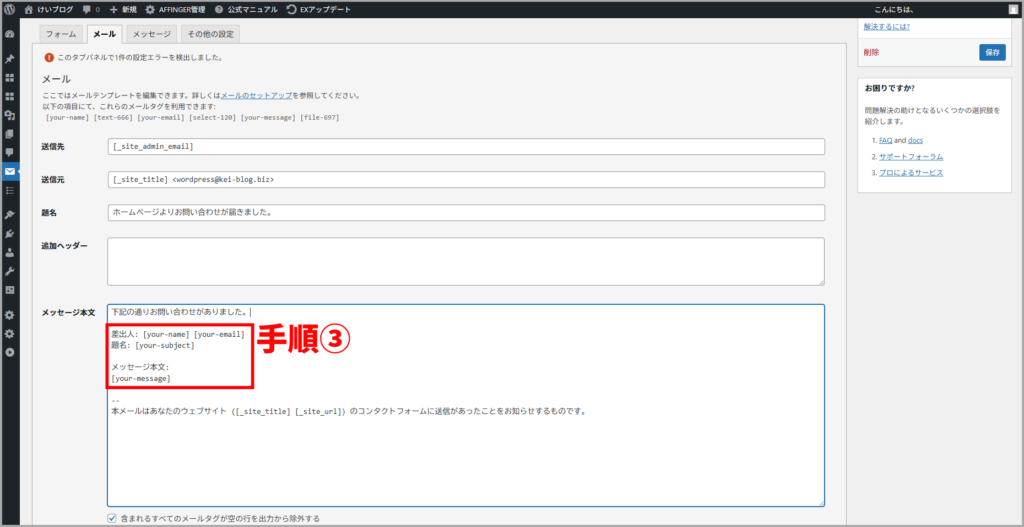1024x527 pixels.
Task: Open Users icon in sidebar
Action: [x=10, y=252]
